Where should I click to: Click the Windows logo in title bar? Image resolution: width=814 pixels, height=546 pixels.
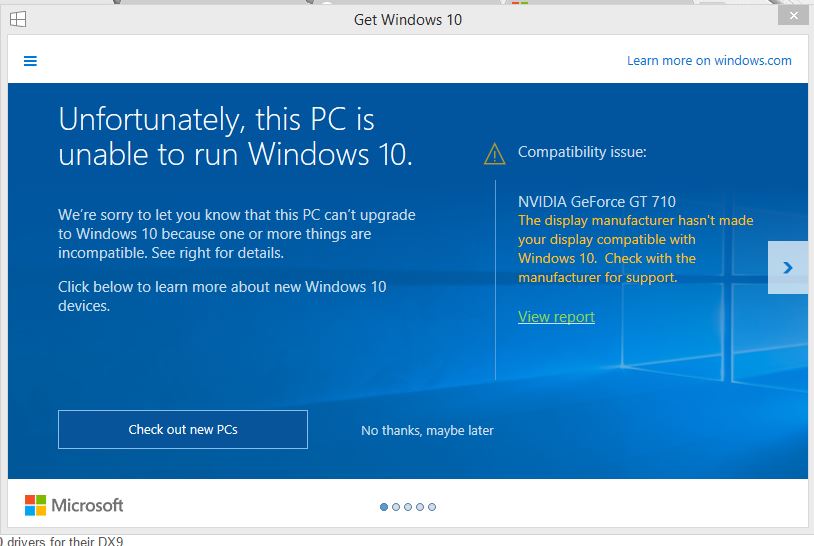pyautogui.click(x=18, y=19)
